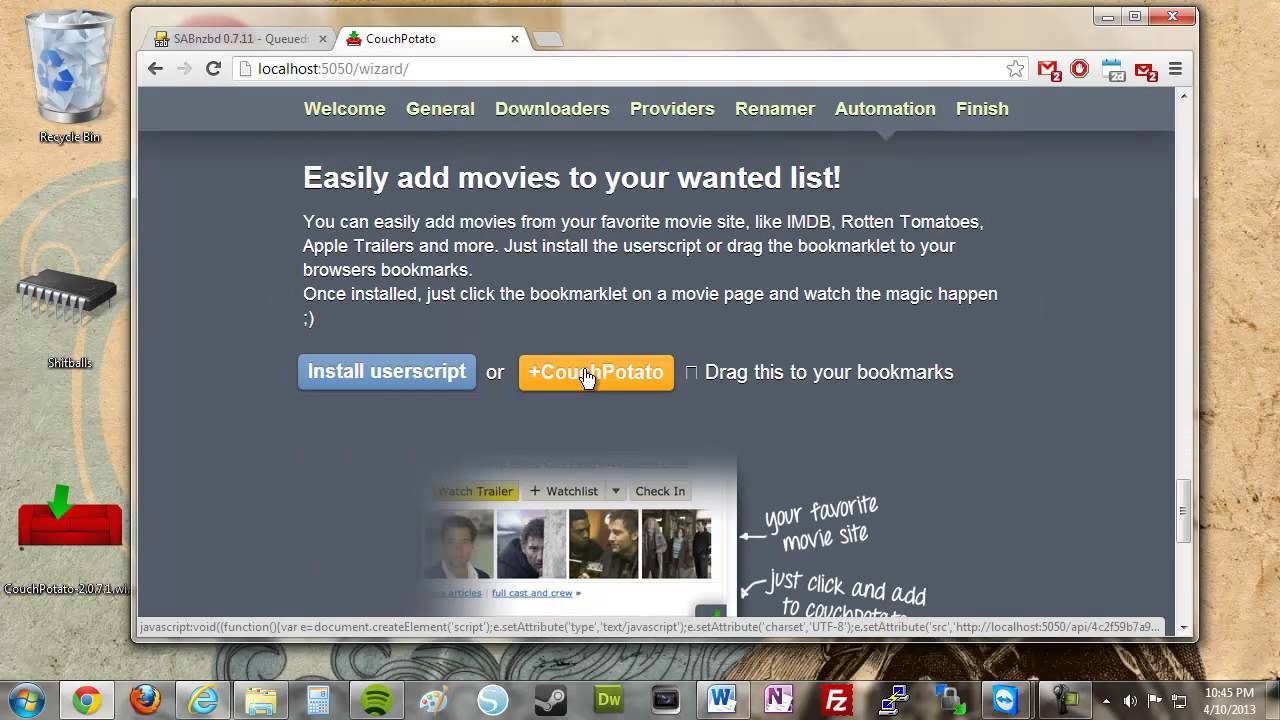Launch Steam from the taskbar

click(550, 700)
